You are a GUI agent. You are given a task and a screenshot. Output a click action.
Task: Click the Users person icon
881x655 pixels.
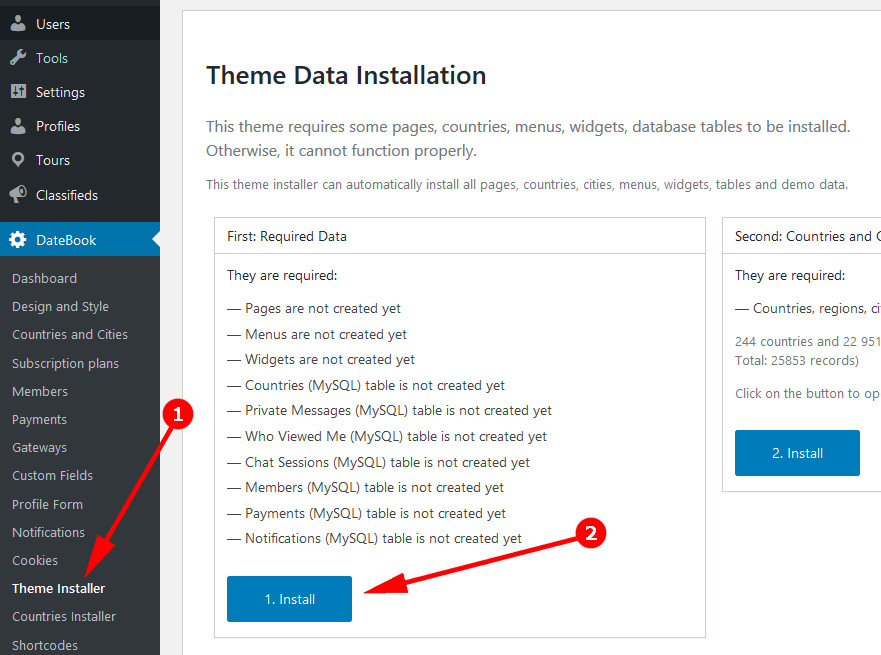18,24
